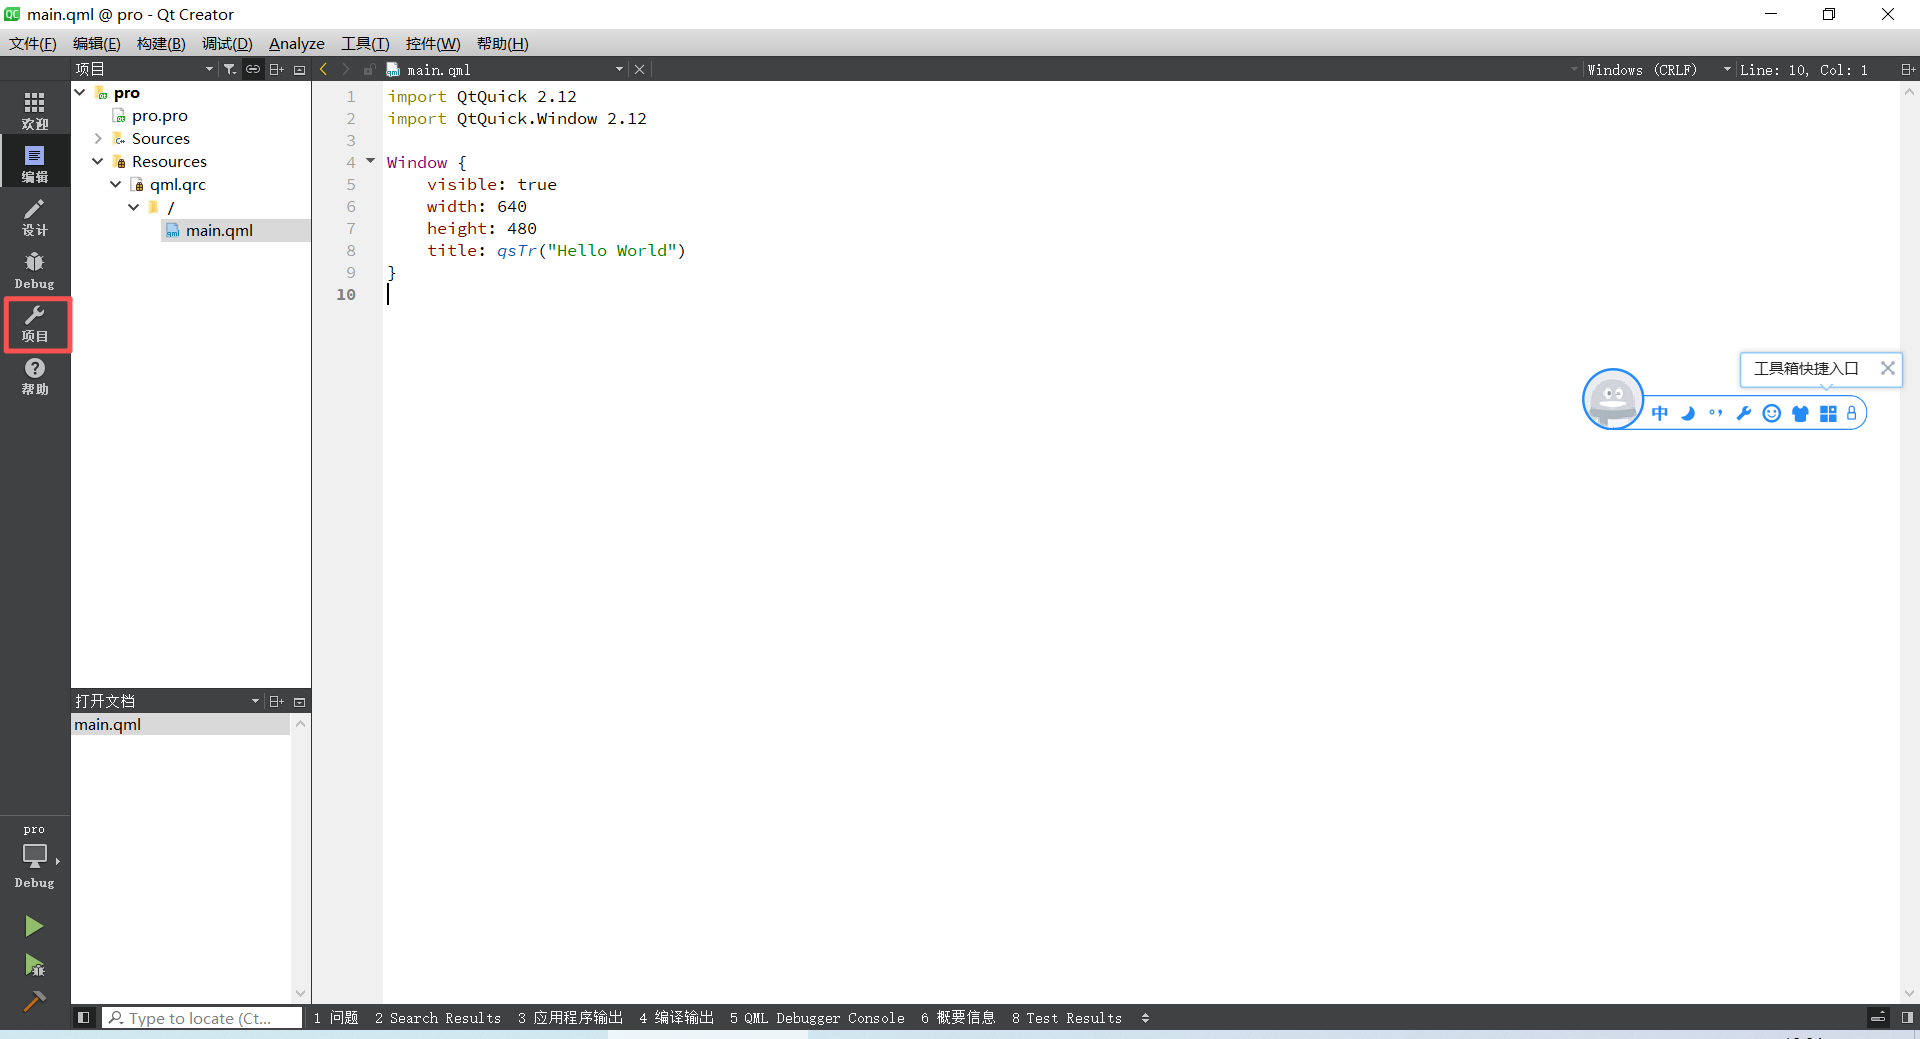The width and height of the screenshot is (1920, 1039).
Task: Go back in editor navigation history
Action: click(x=324, y=69)
